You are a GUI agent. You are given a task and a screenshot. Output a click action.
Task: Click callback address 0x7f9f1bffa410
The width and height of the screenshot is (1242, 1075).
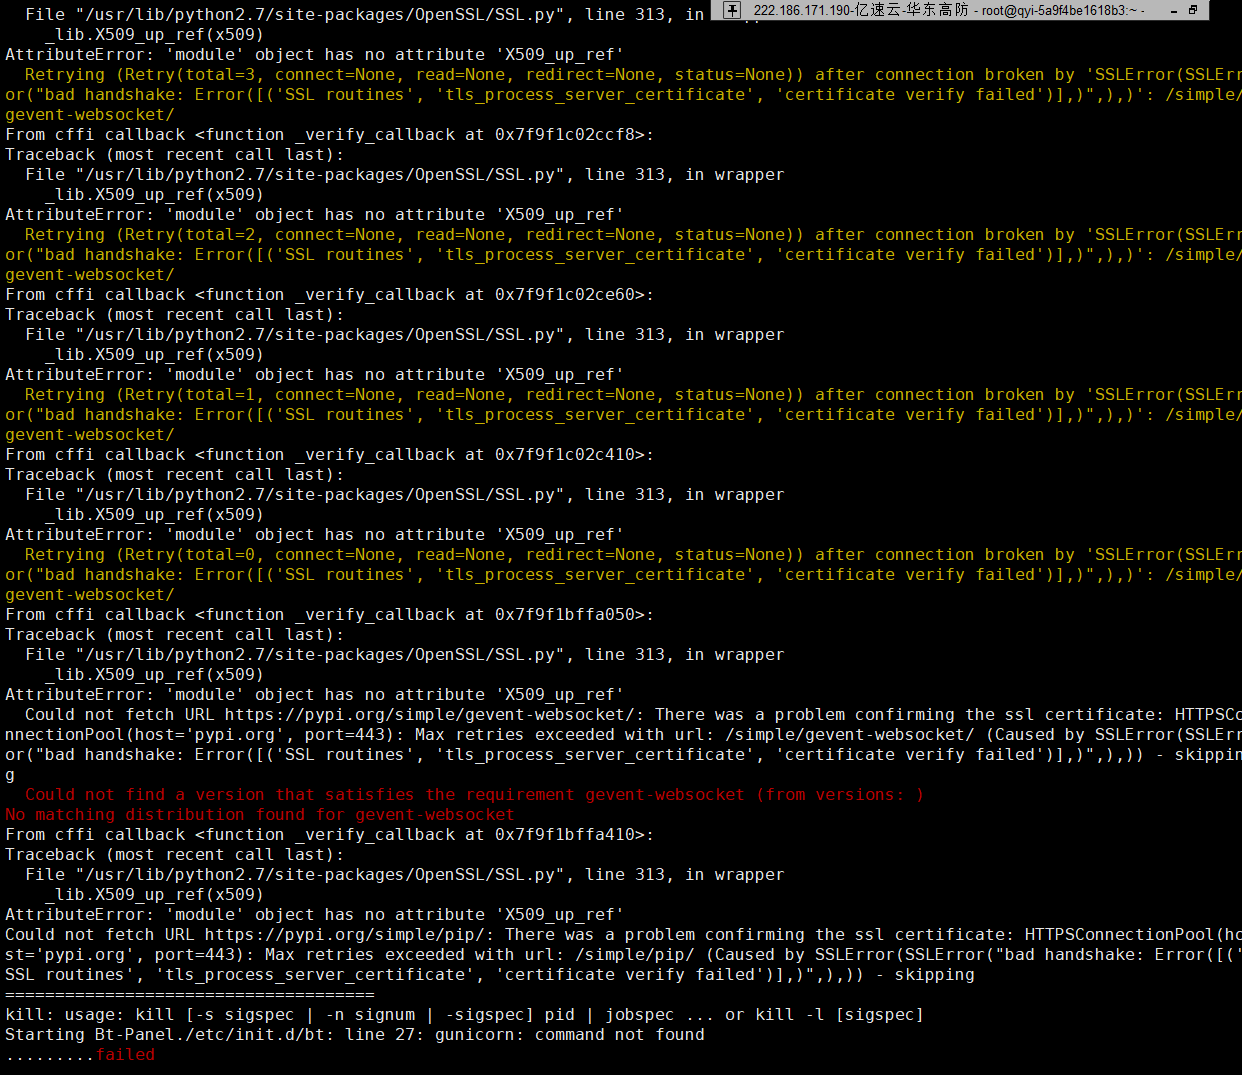pos(564,834)
